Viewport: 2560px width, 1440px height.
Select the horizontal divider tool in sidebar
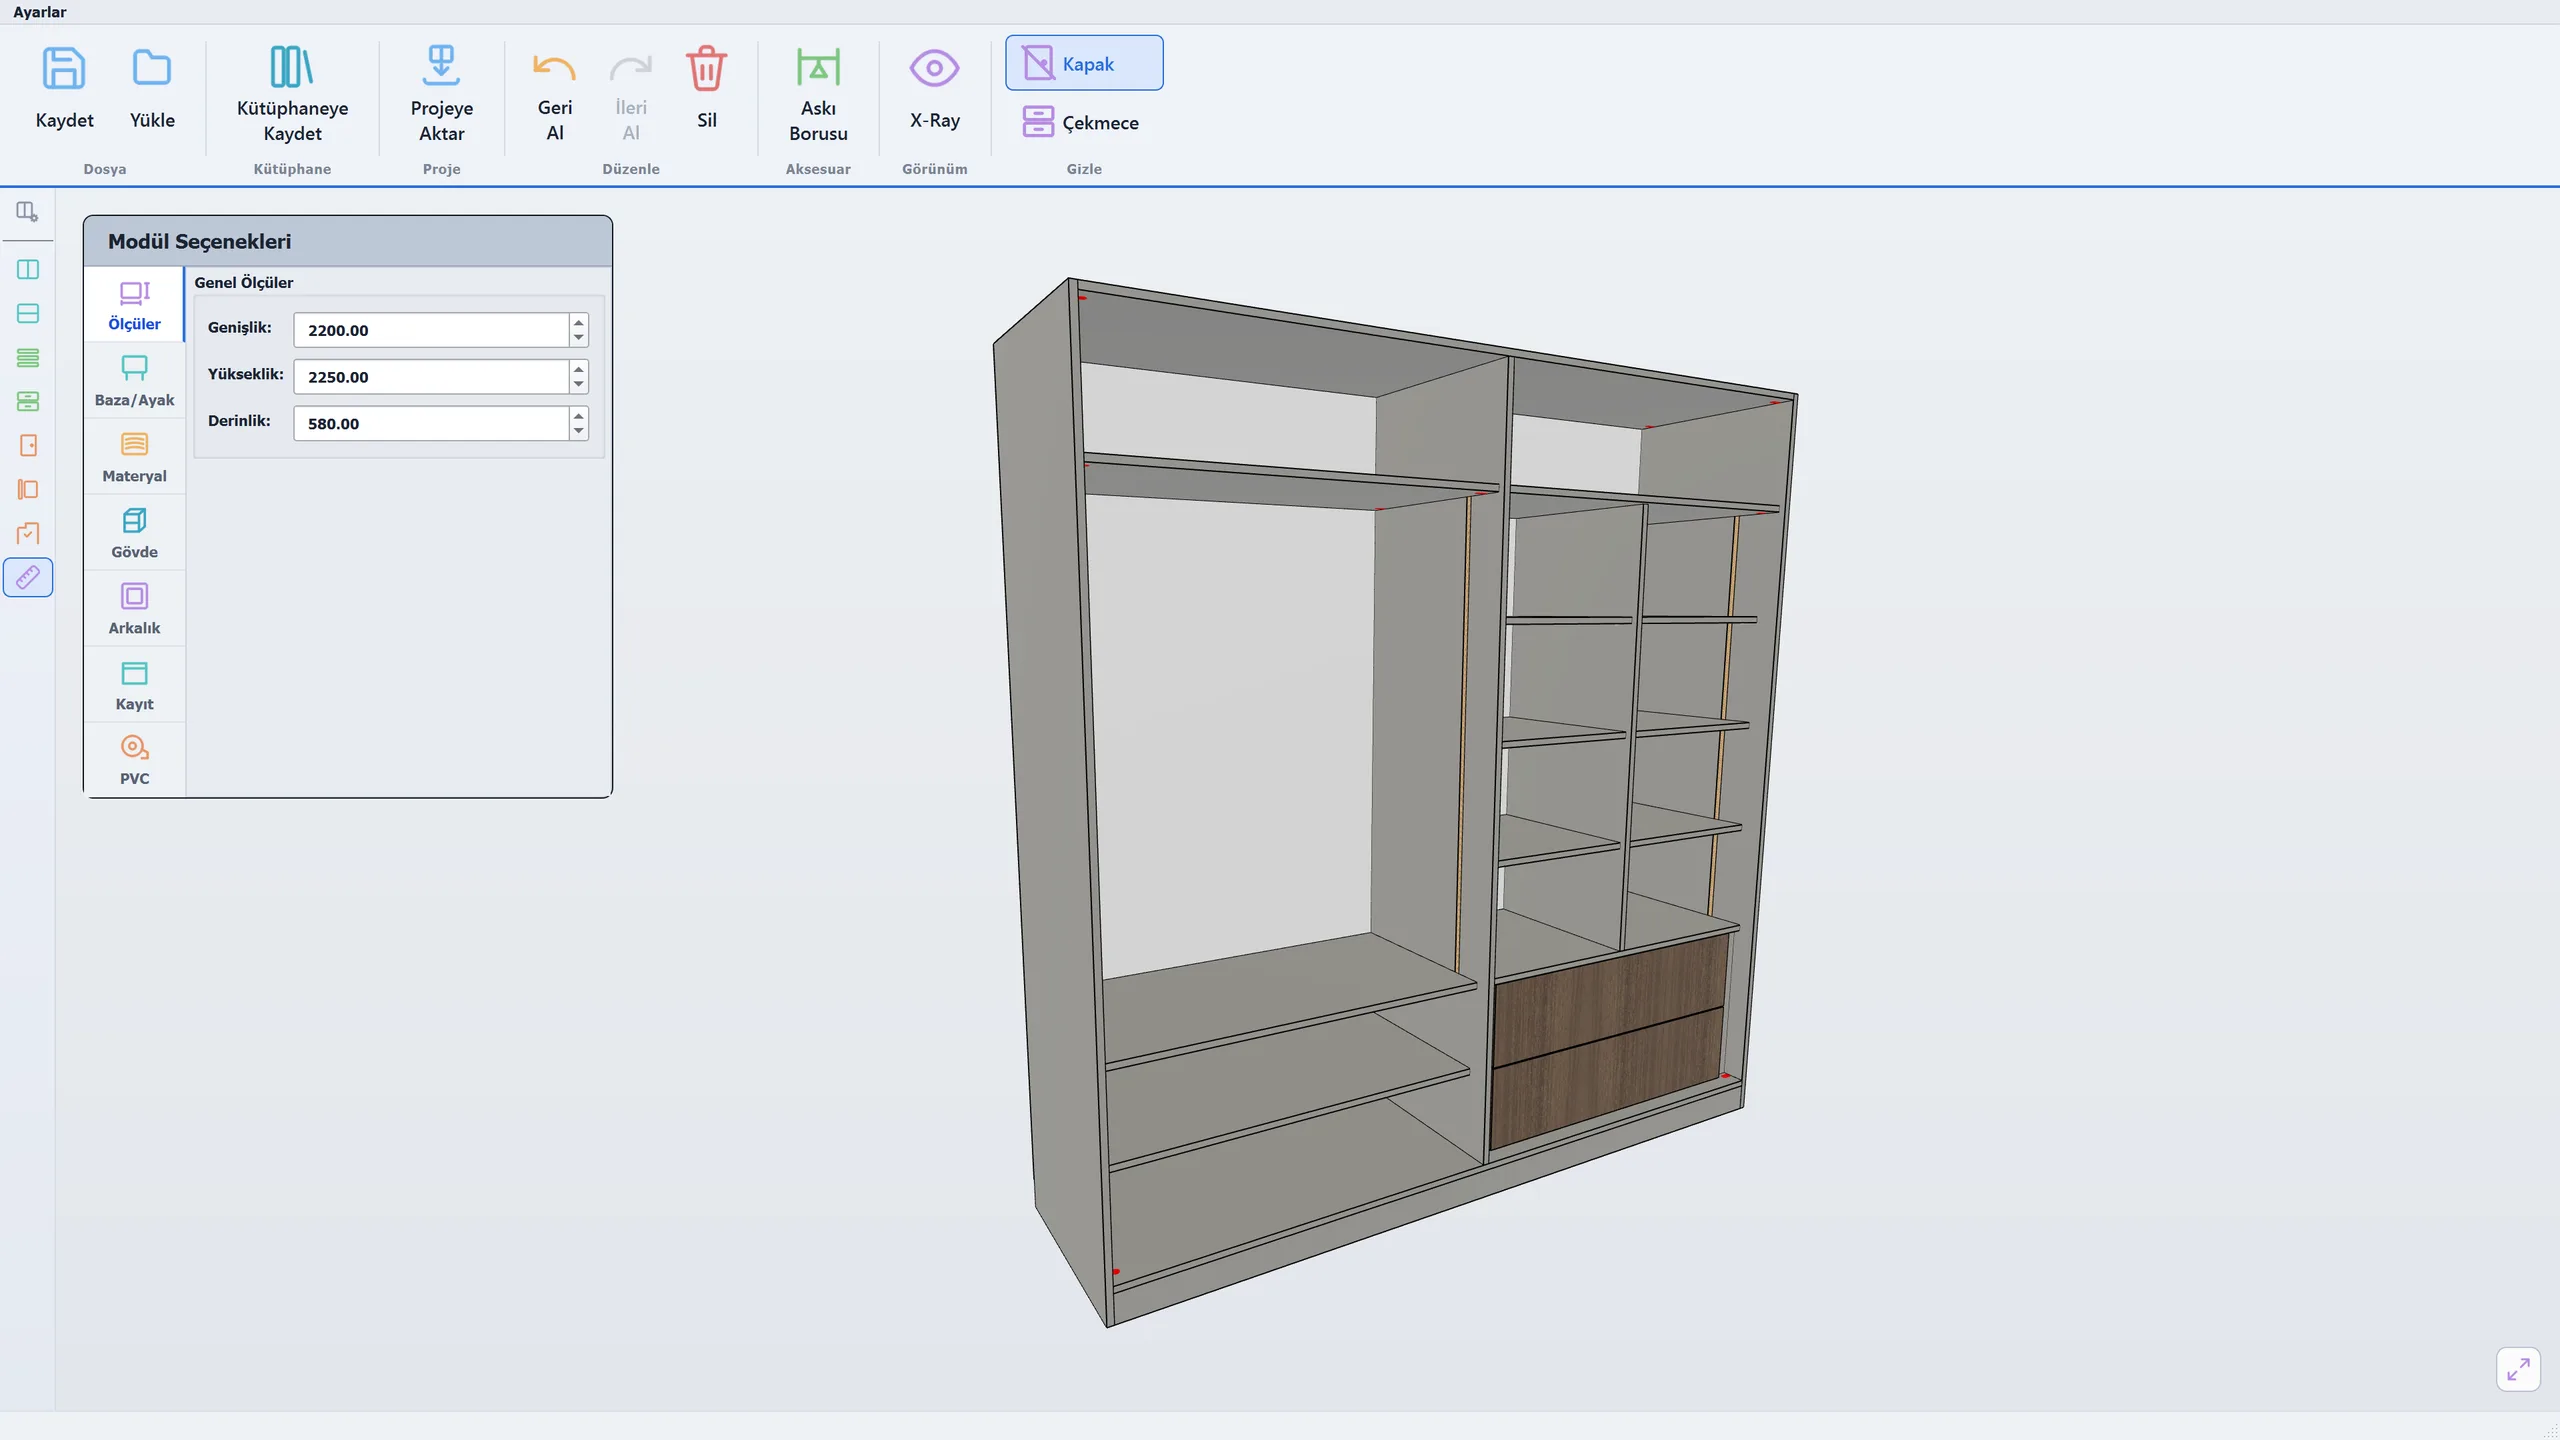(x=28, y=313)
